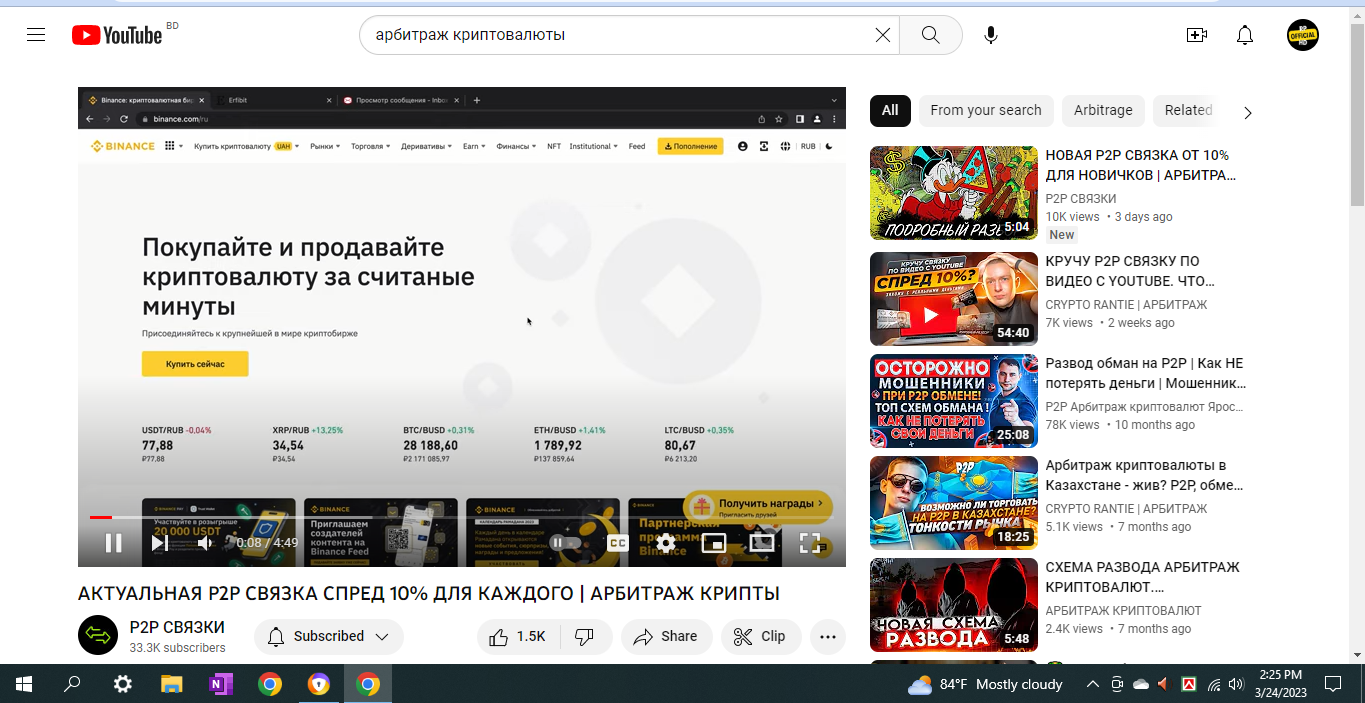Open the Subscribed notification dropdown
The image size is (1365, 703).
(329, 636)
